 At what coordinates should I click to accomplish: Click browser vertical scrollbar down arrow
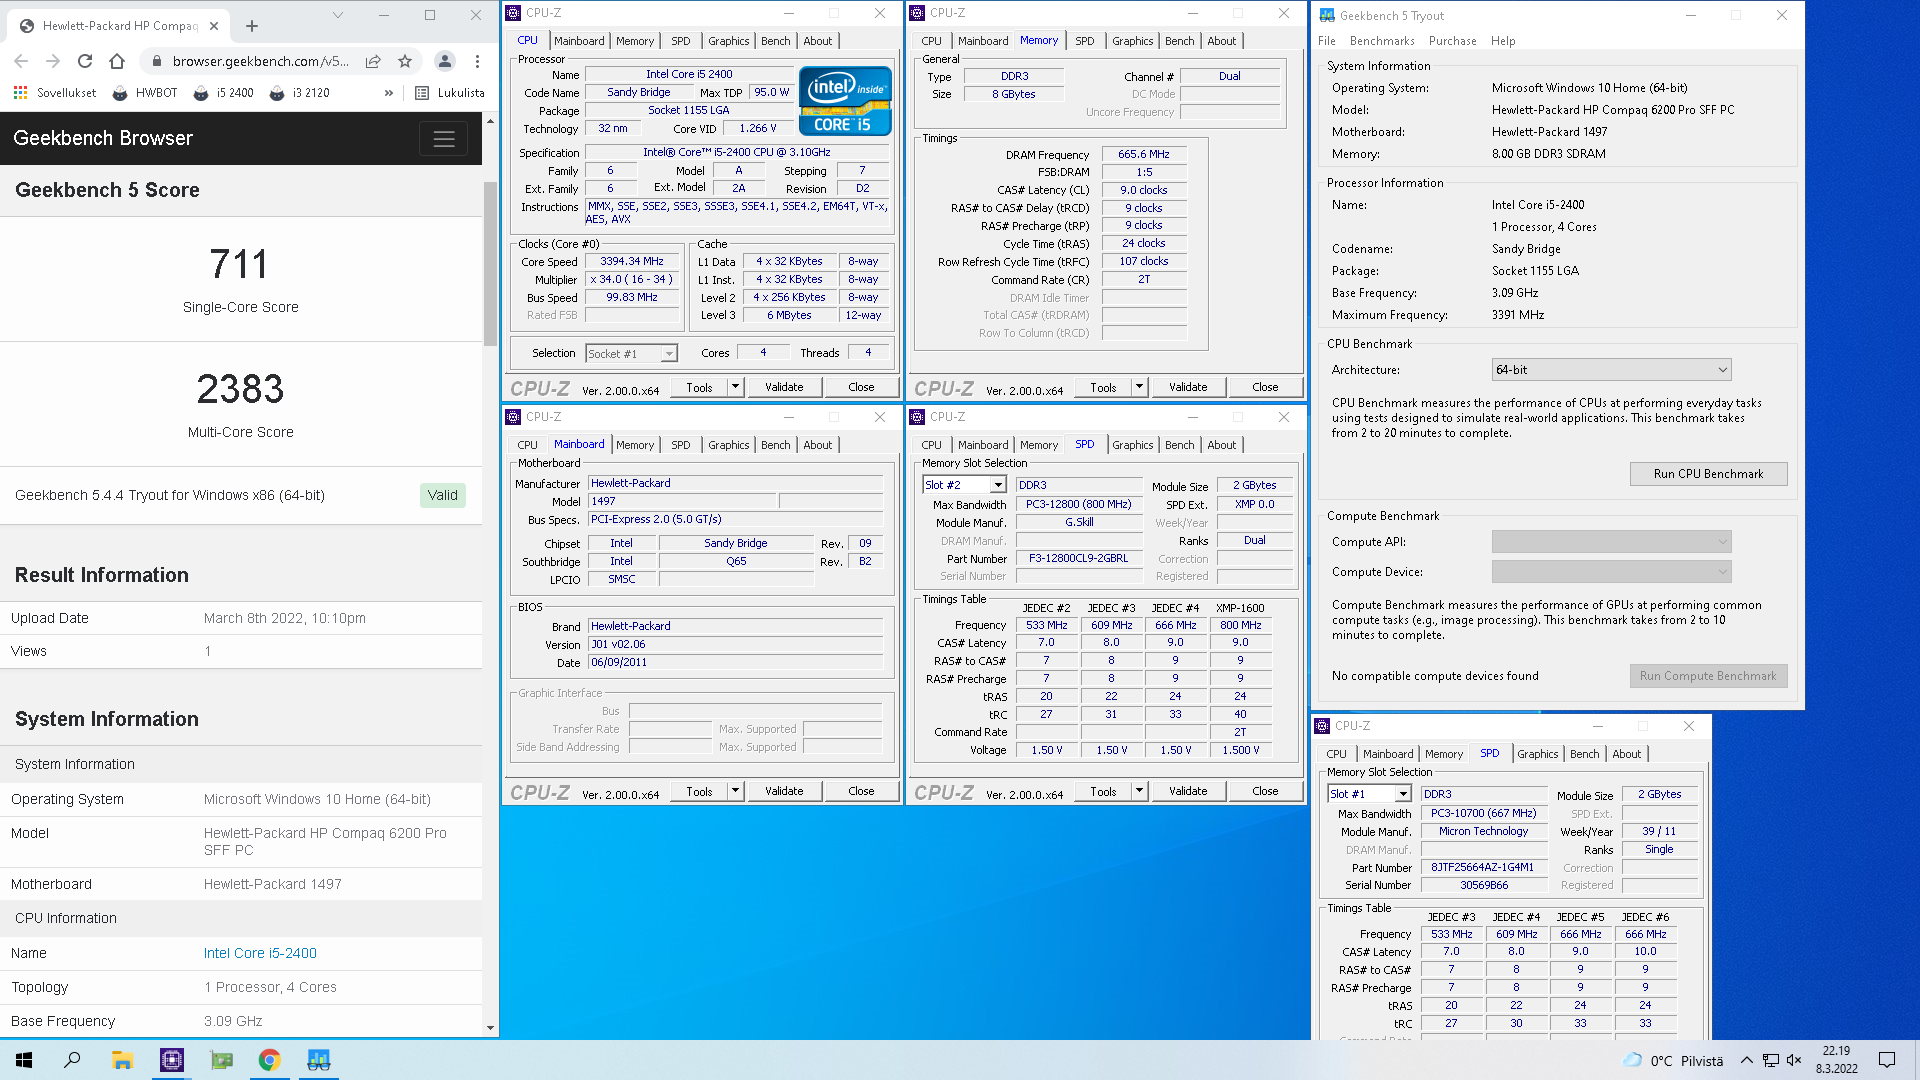point(490,1028)
